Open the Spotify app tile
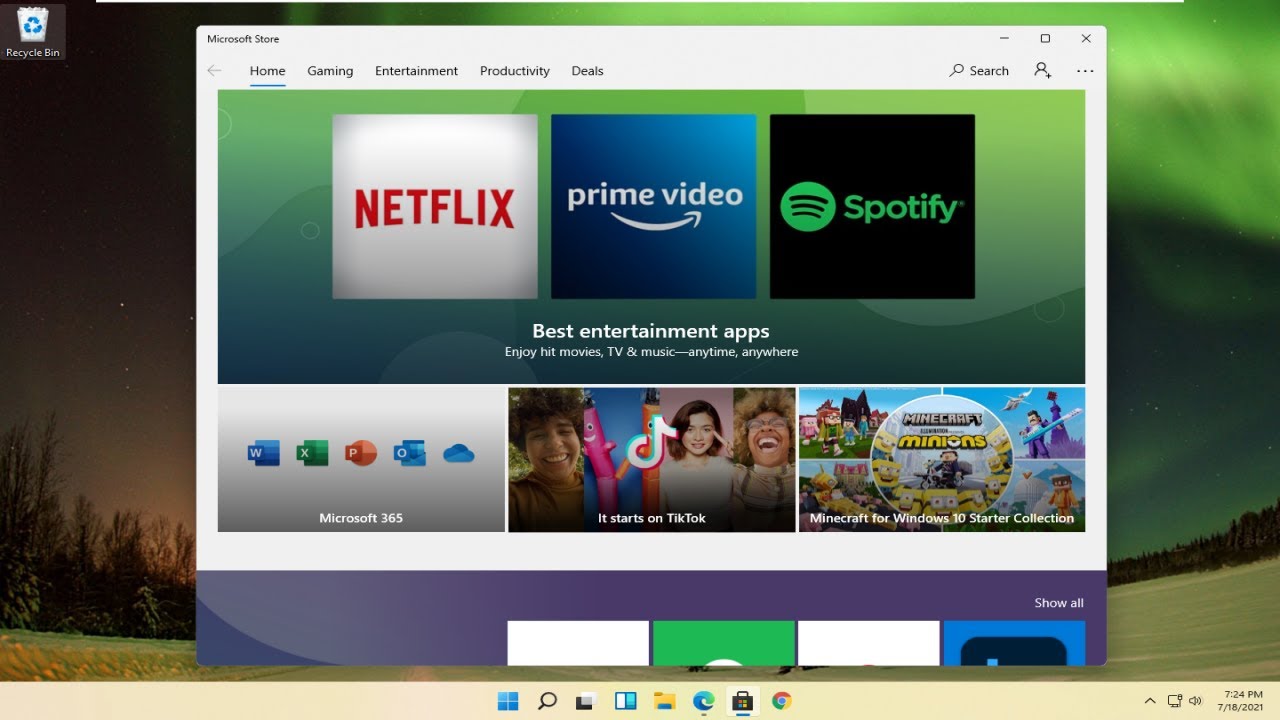Viewport: 1280px width, 720px height. [x=872, y=206]
